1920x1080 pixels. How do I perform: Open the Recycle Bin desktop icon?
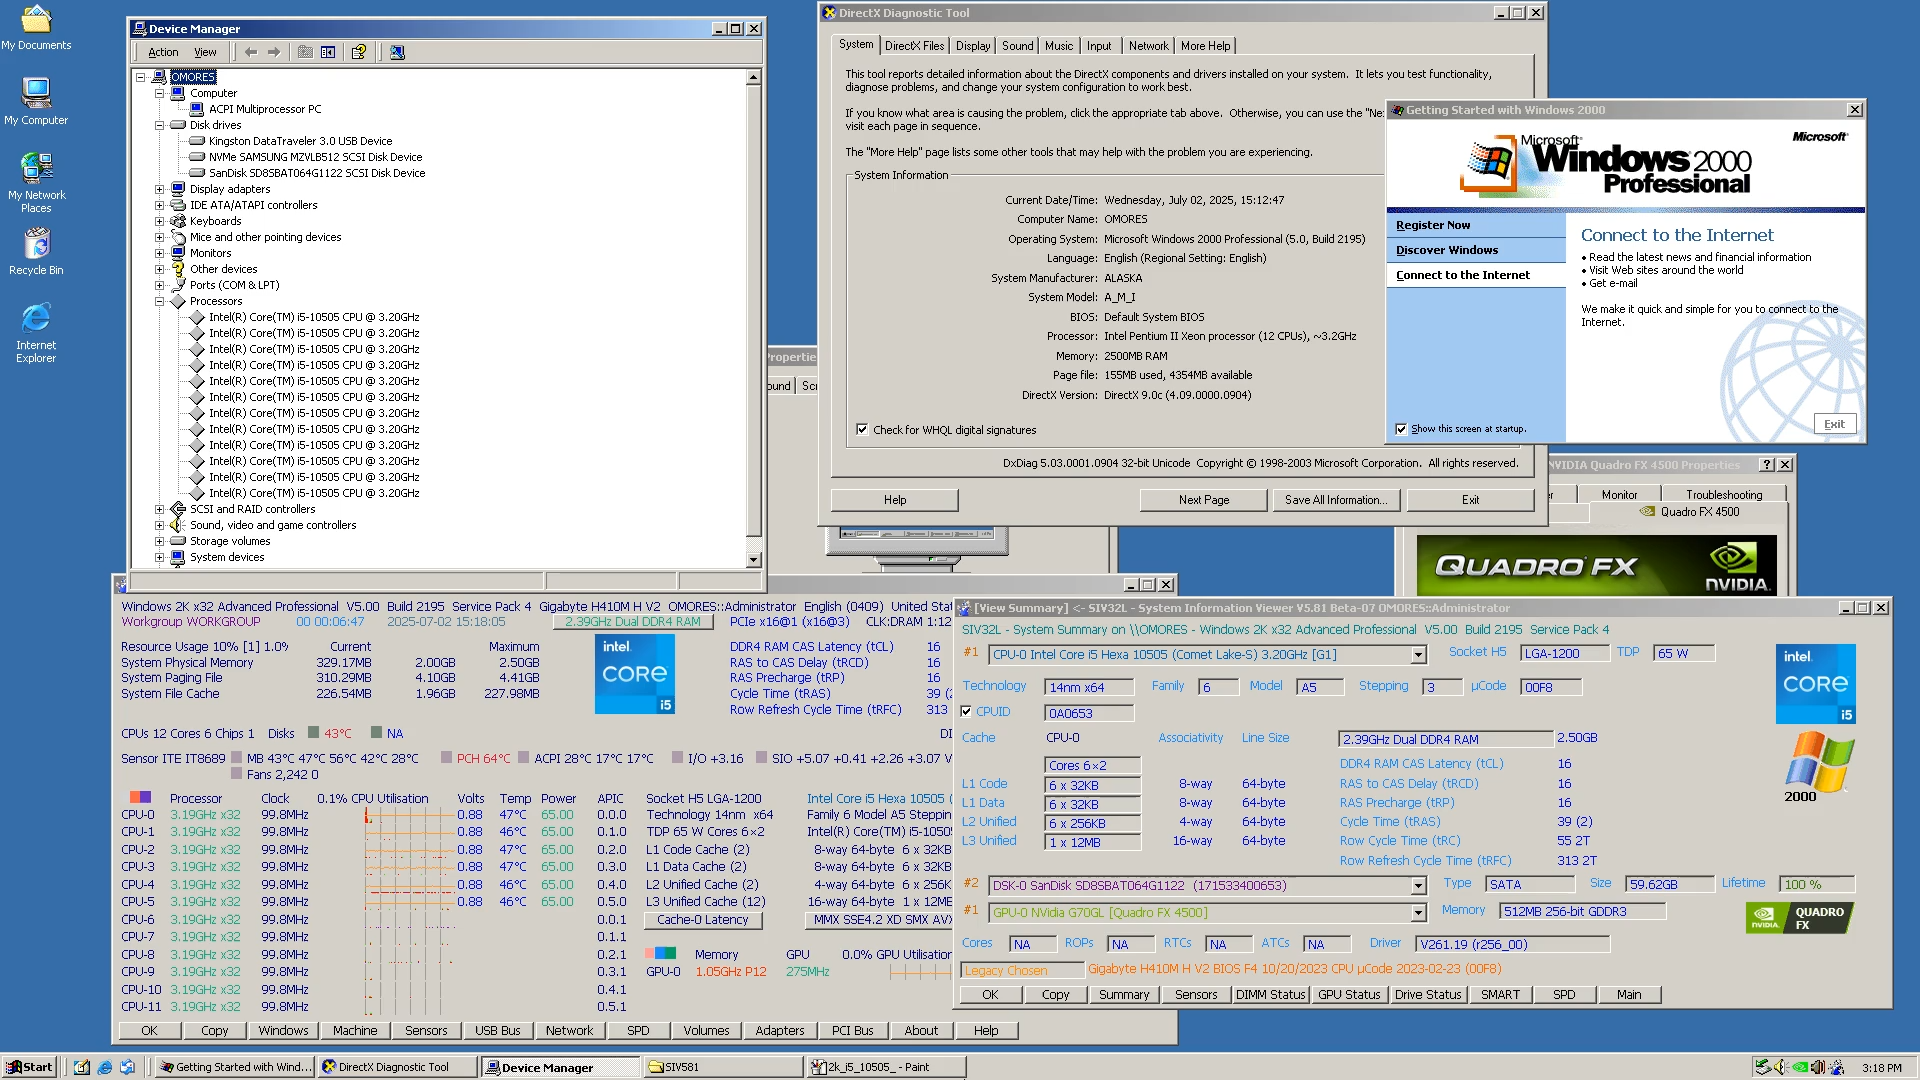point(36,251)
